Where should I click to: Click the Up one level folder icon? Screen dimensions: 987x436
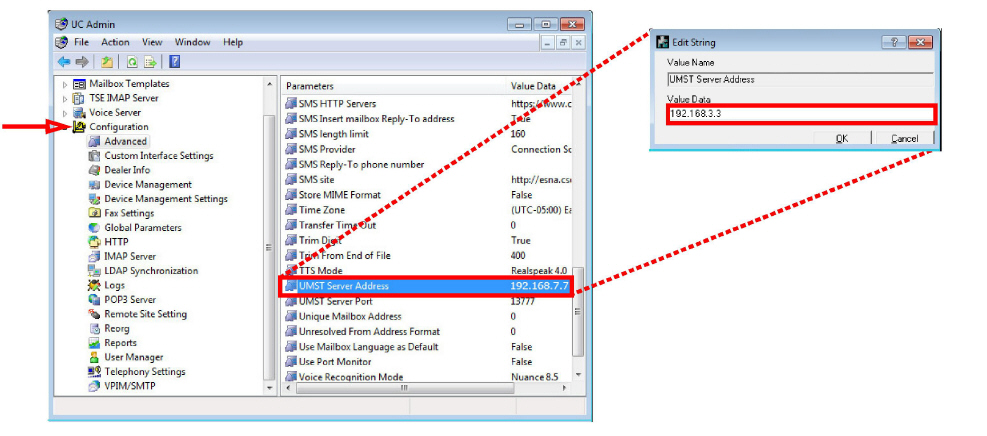[x=107, y=62]
